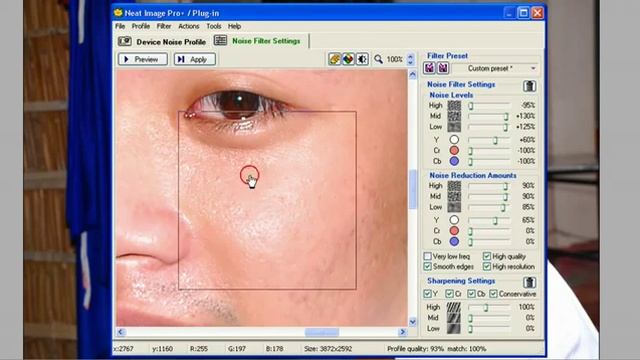This screenshot has height=360, width=640.
Task: Adjust Noise Levels Cr slider
Action: (489, 151)
